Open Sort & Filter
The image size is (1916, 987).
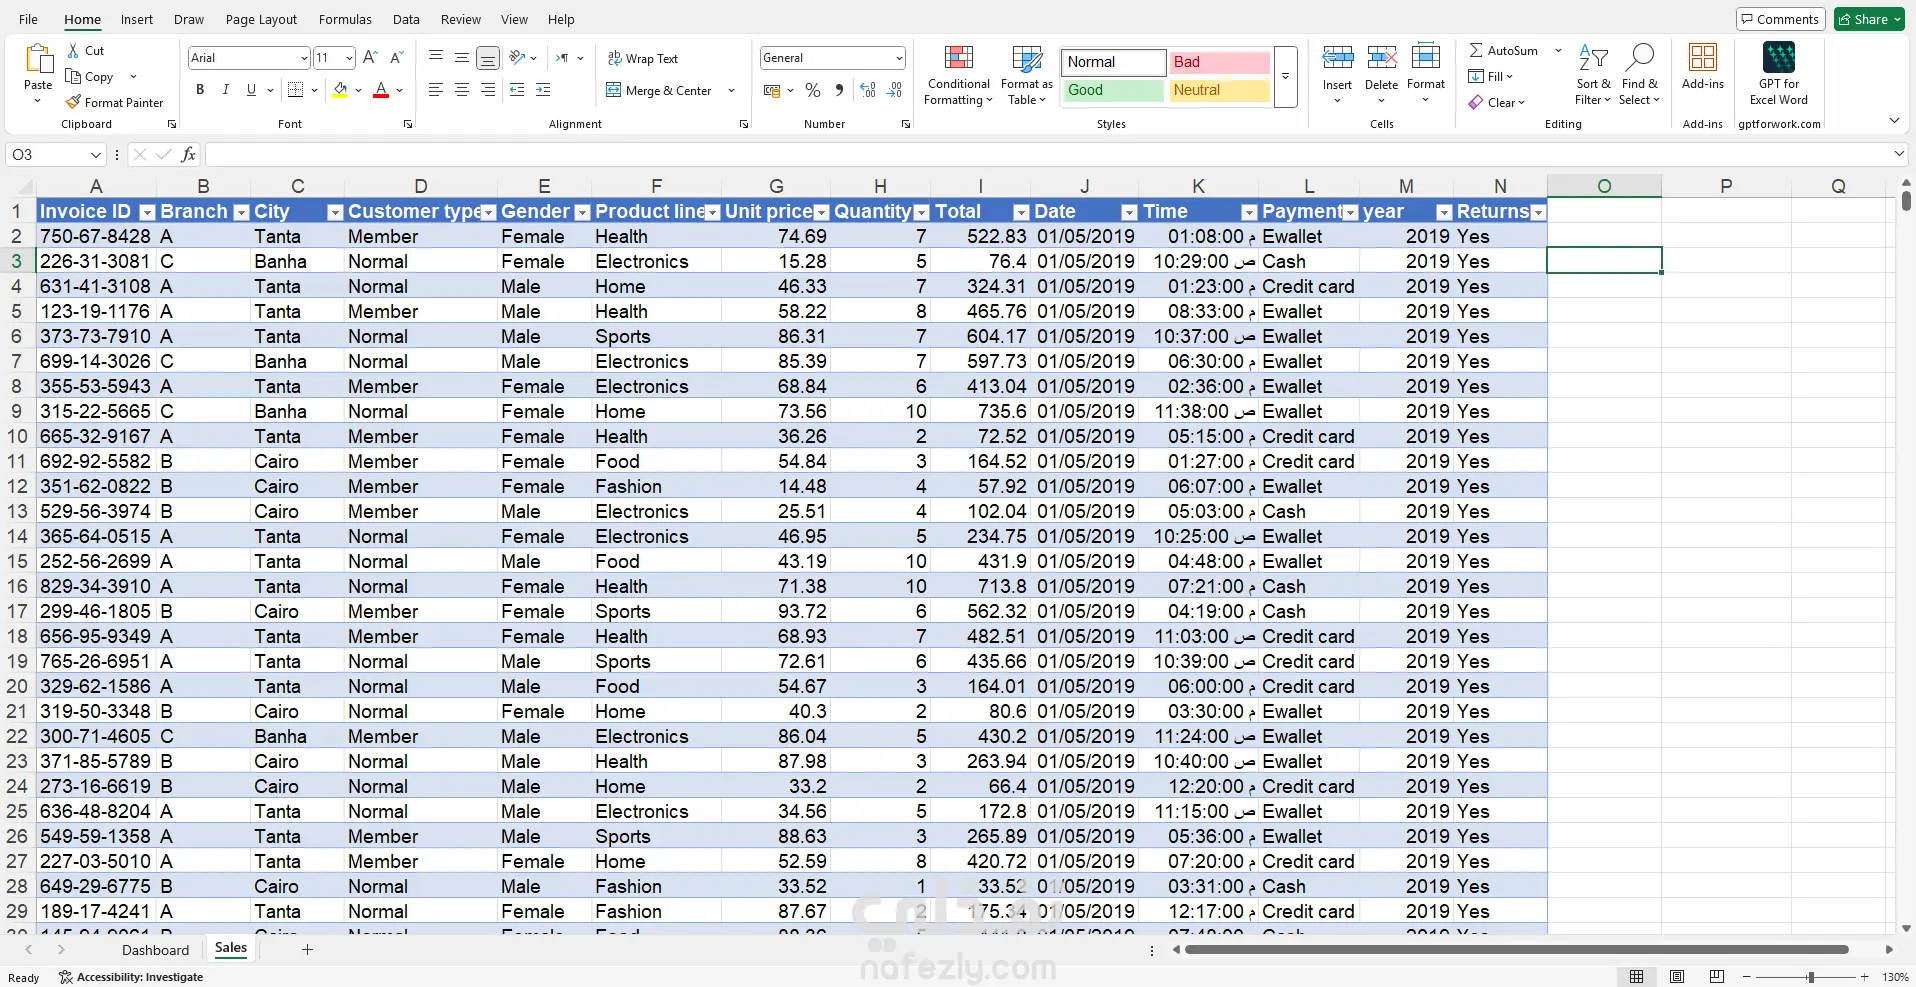1593,75
